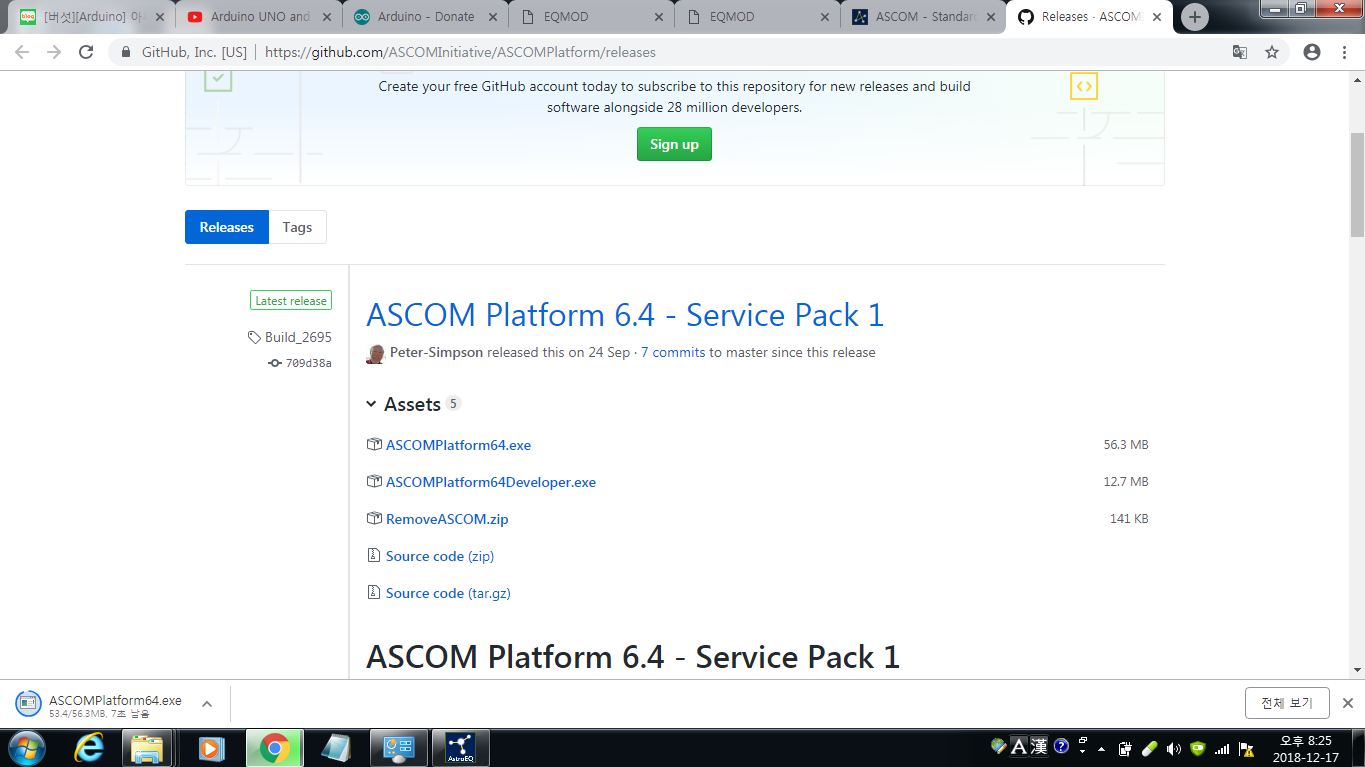Click the Build_2695 tag icon
Image resolution: width=1365 pixels, height=767 pixels.
[255, 337]
